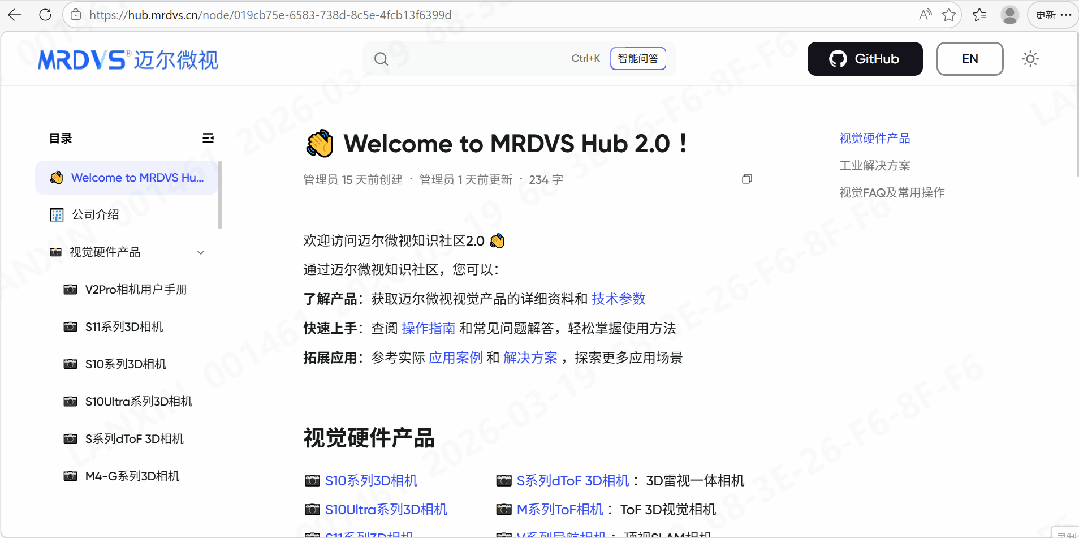Refresh the page using the reload icon
This screenshot has height=538, width=1079.
[46, 15]
